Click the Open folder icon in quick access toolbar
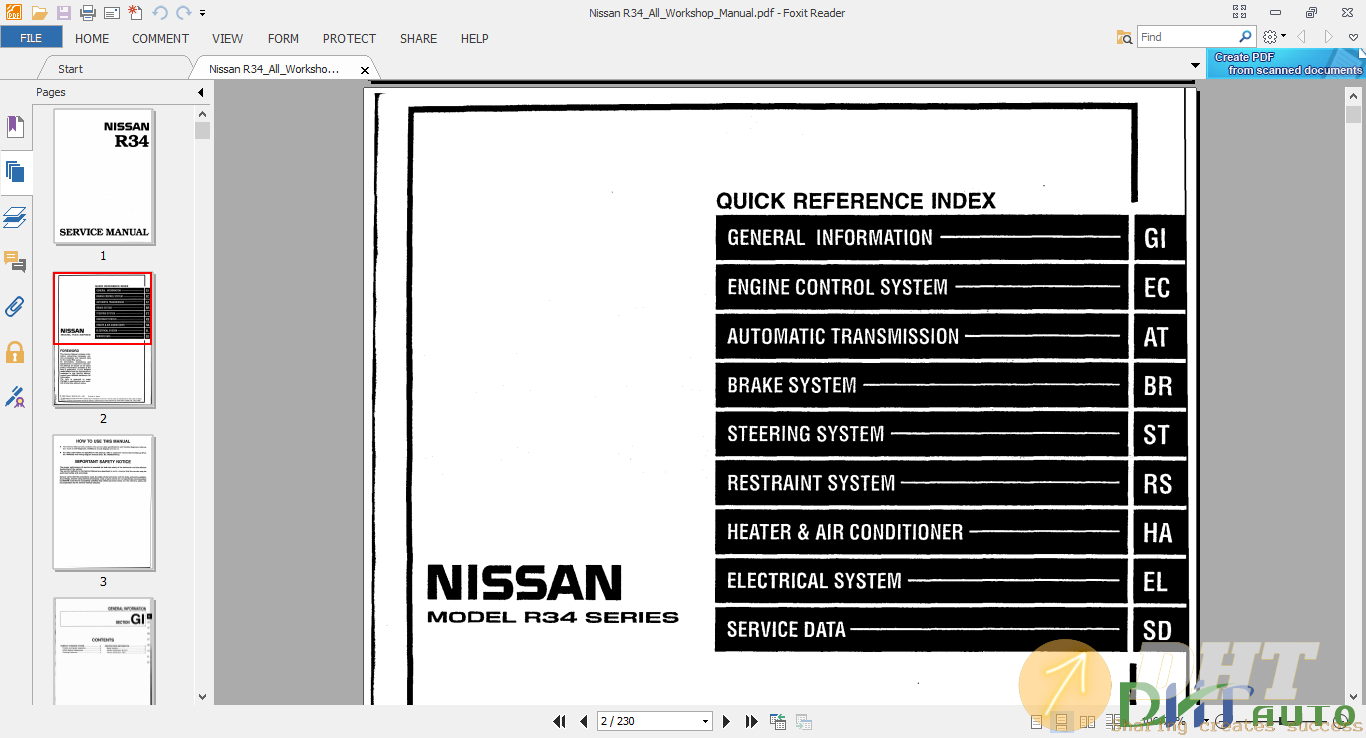This screenshot has width=1366, height=738. (39, 13)
